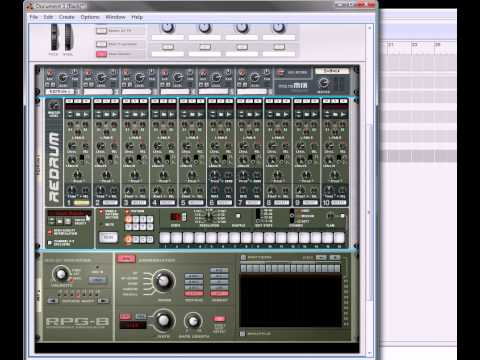This screenshot has width=480, height=360.
Task: Click the RPG-8 Sync rate button
Action: [x=126, y=316]
